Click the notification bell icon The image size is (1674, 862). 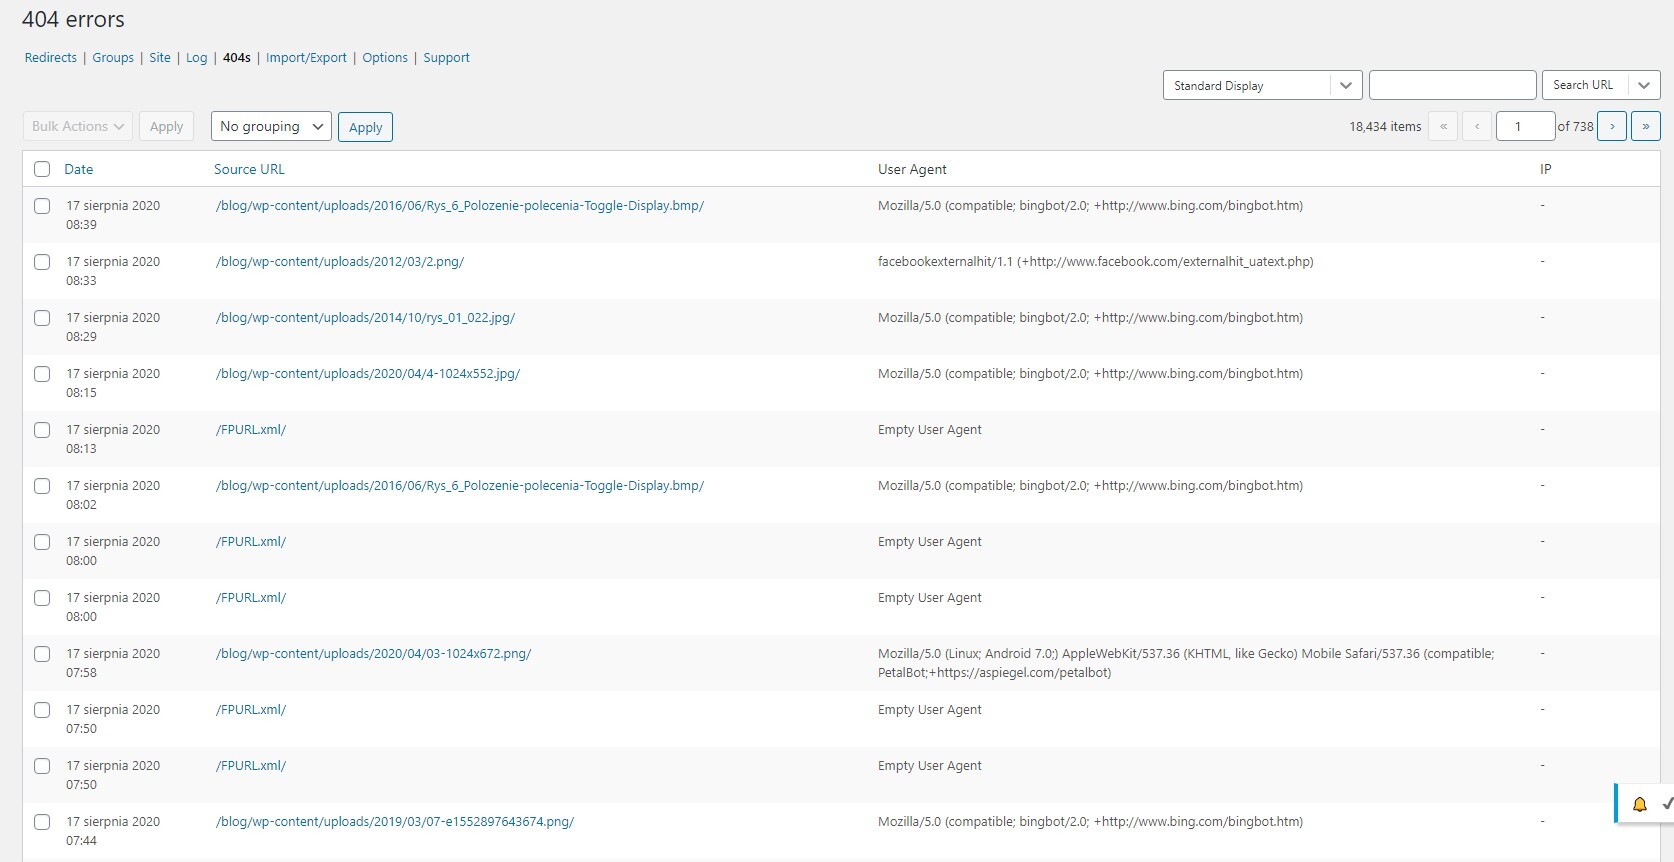1639,804
